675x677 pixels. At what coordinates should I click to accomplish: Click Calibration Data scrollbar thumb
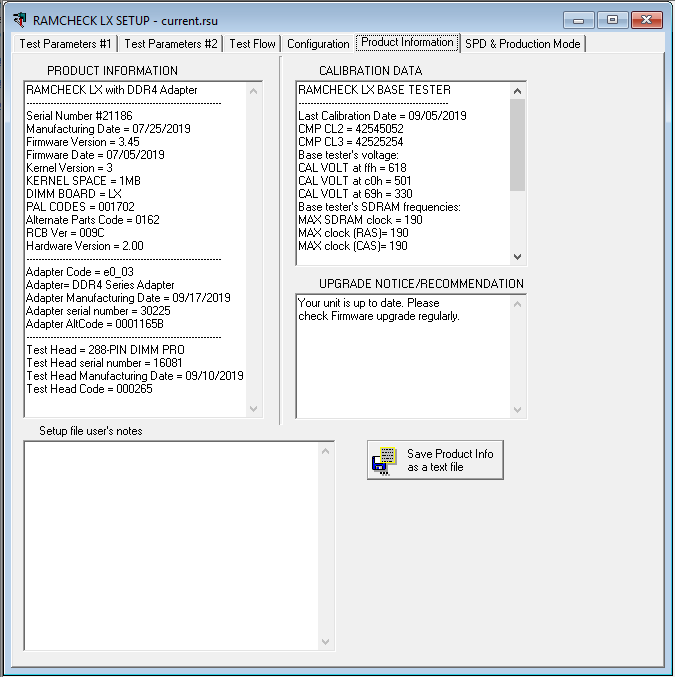[517, 145]
